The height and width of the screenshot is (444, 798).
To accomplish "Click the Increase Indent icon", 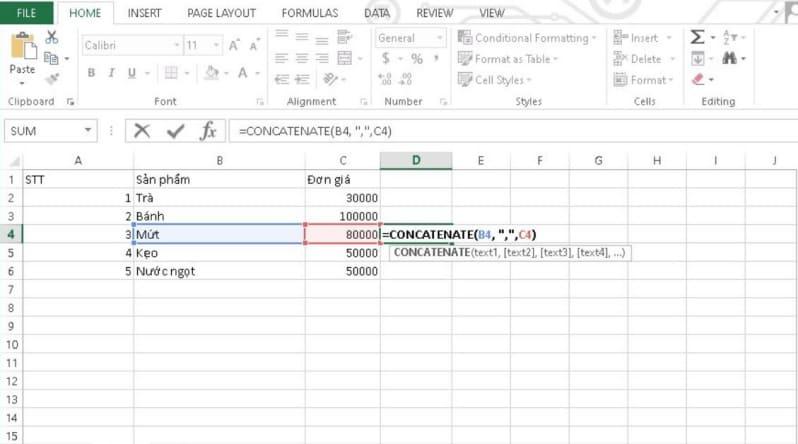I will coord(302,79).
